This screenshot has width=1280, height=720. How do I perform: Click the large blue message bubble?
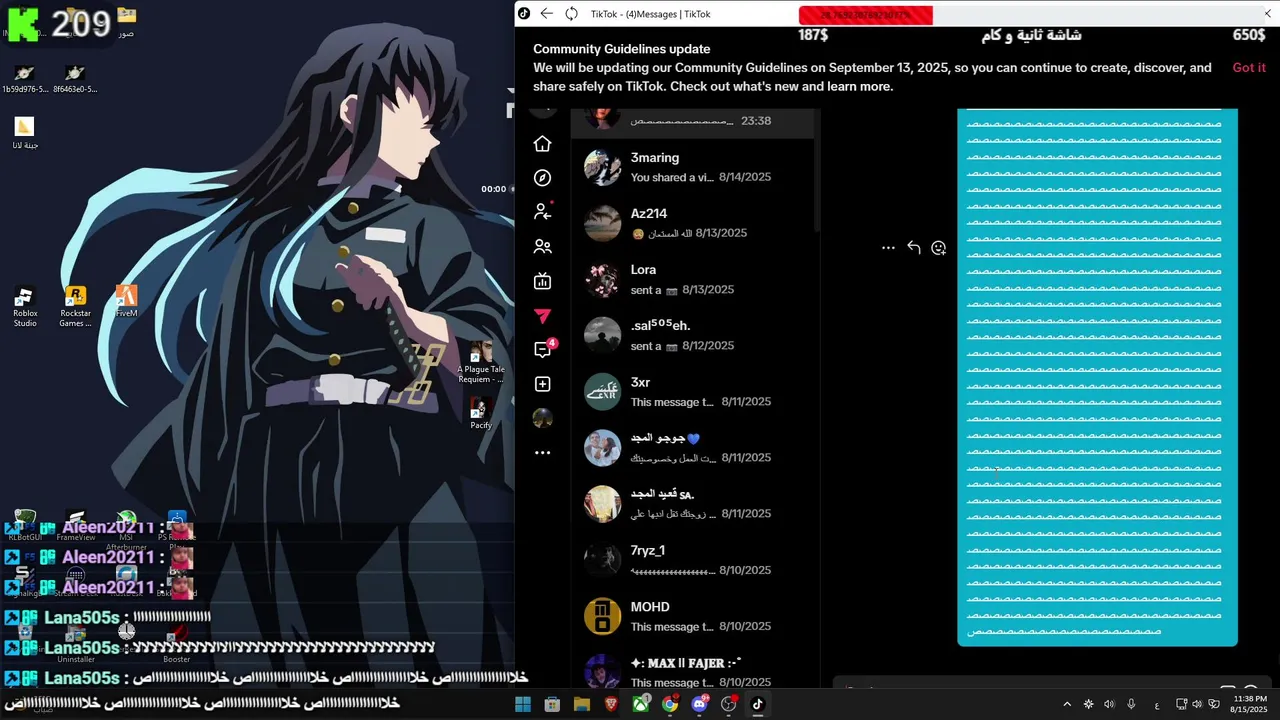1097,377
